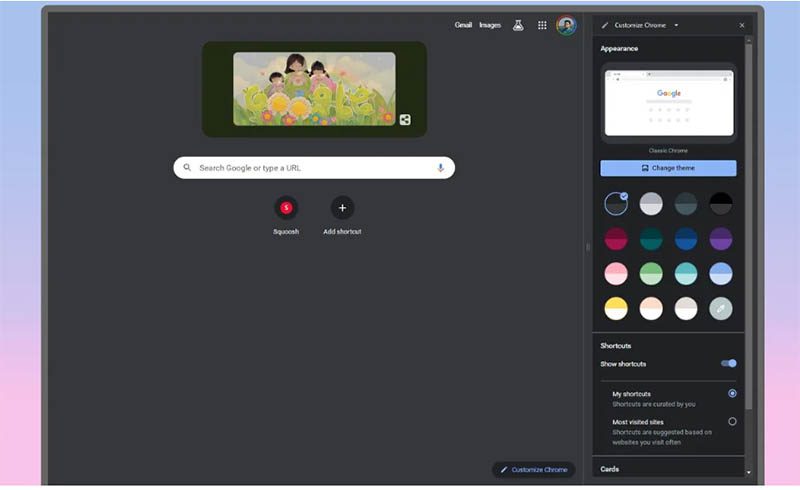The image size is (800, 490).
Task: Share the Google Doodle
Action: [405, 119]
